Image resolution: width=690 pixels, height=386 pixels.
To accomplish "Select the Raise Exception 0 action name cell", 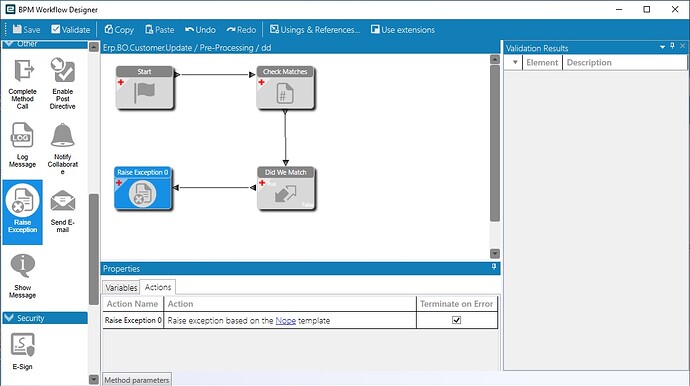I will [x=133, y=320].
